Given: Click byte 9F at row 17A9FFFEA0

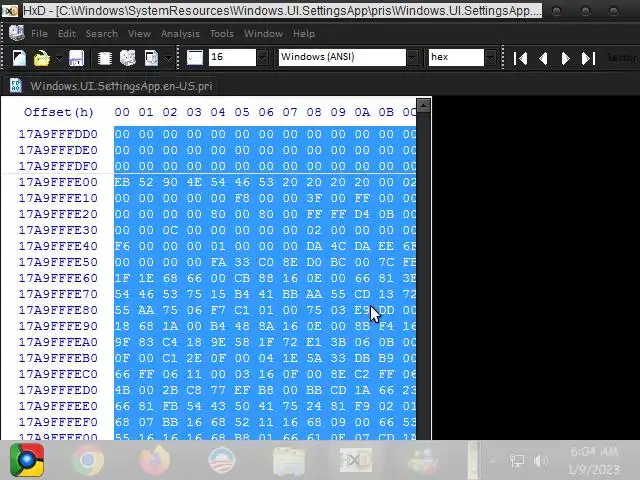Looking at the screenshot, I should [122, 342].
